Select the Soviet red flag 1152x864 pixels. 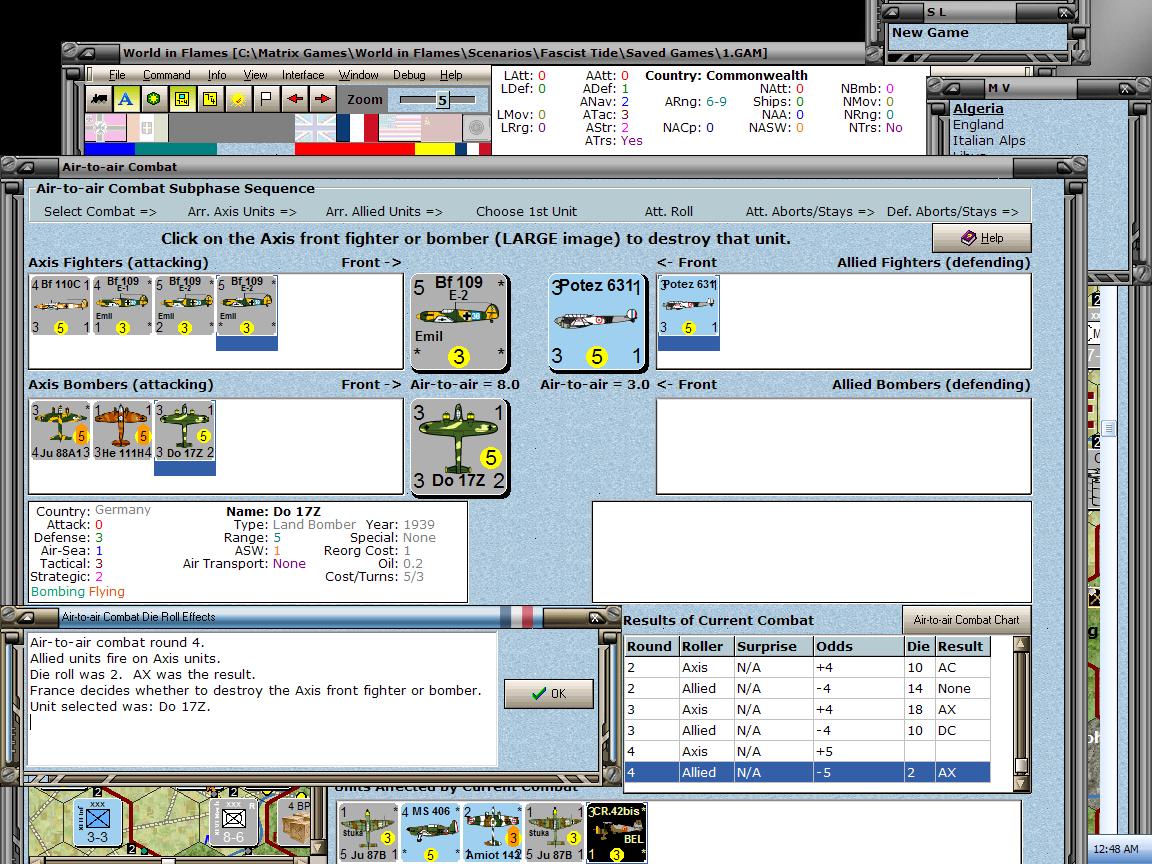[441, 128]
